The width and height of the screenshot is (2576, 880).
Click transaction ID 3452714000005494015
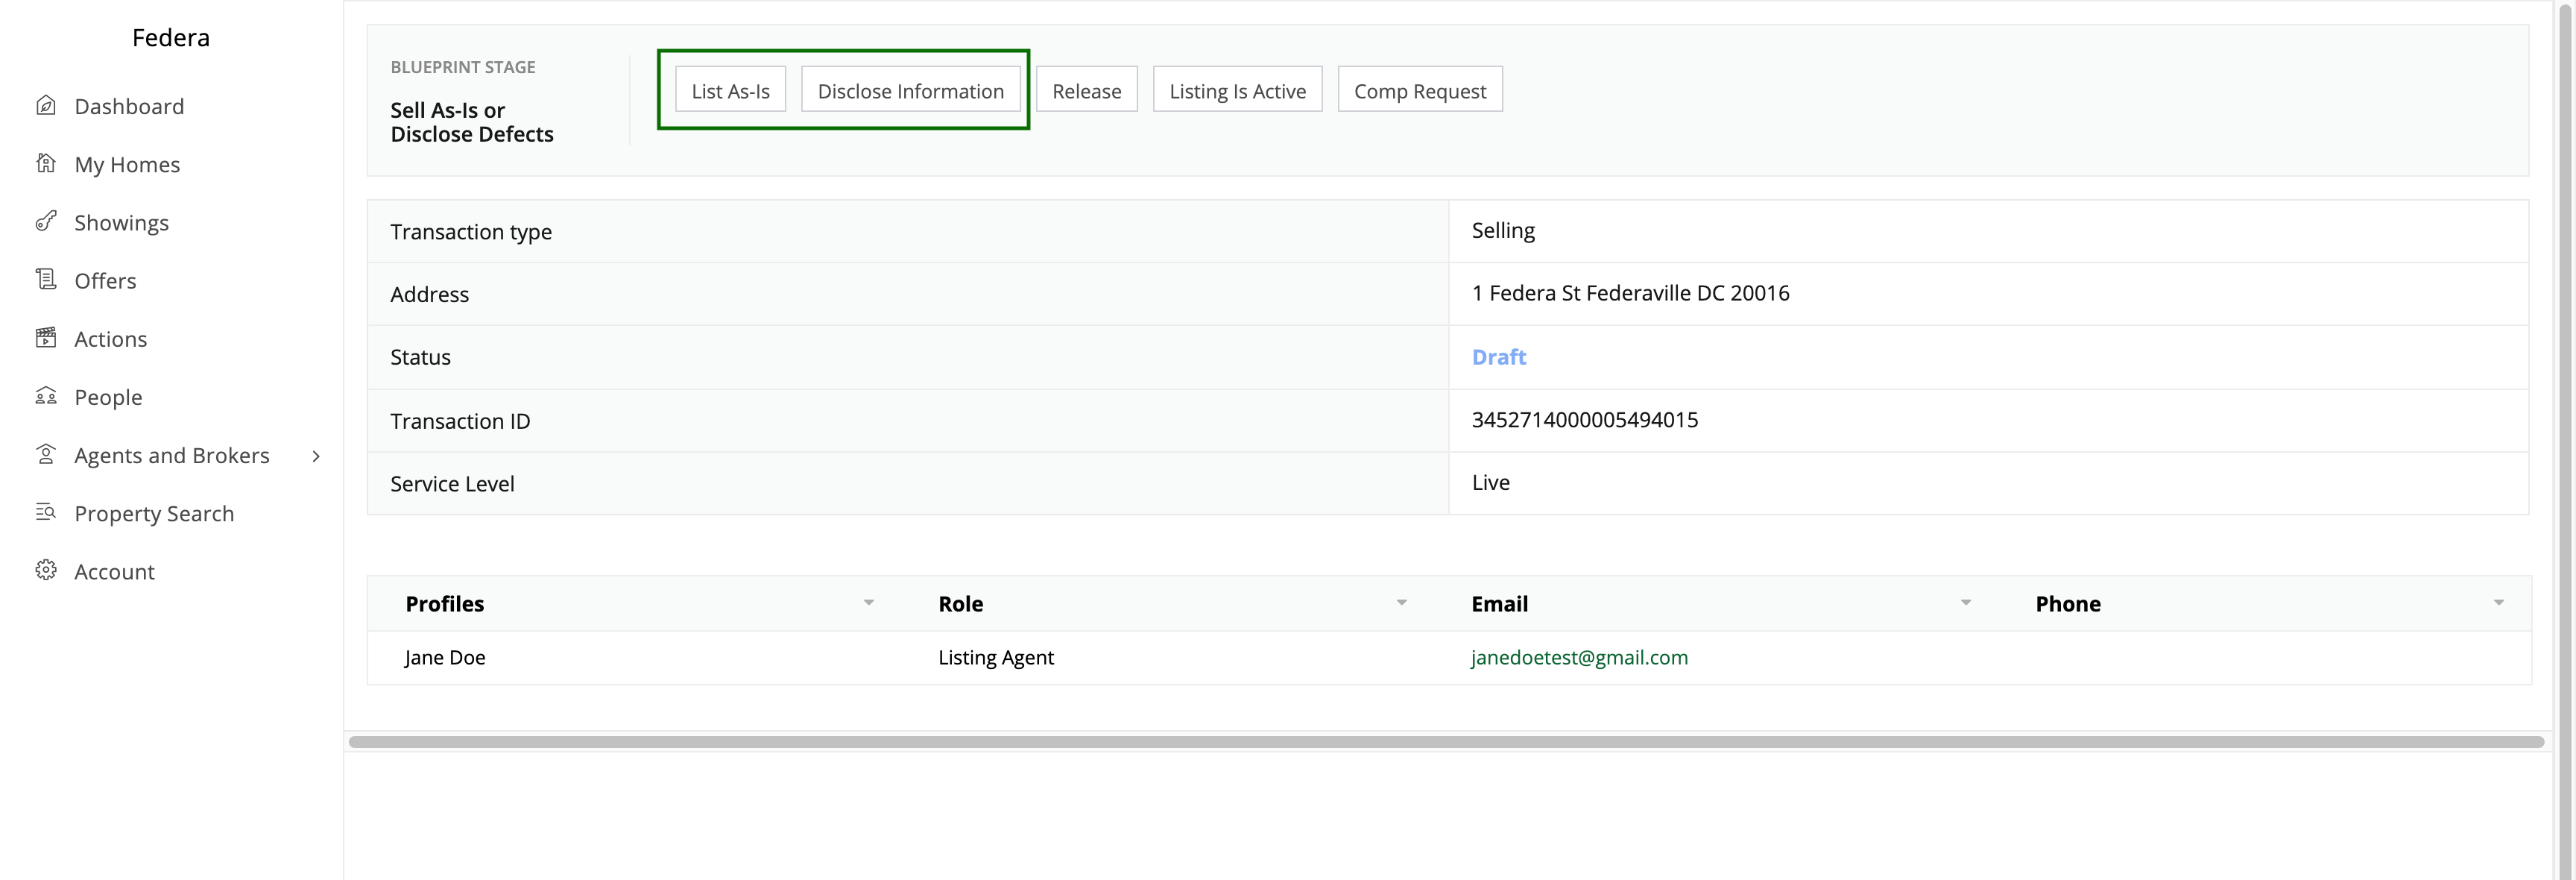1585,420
